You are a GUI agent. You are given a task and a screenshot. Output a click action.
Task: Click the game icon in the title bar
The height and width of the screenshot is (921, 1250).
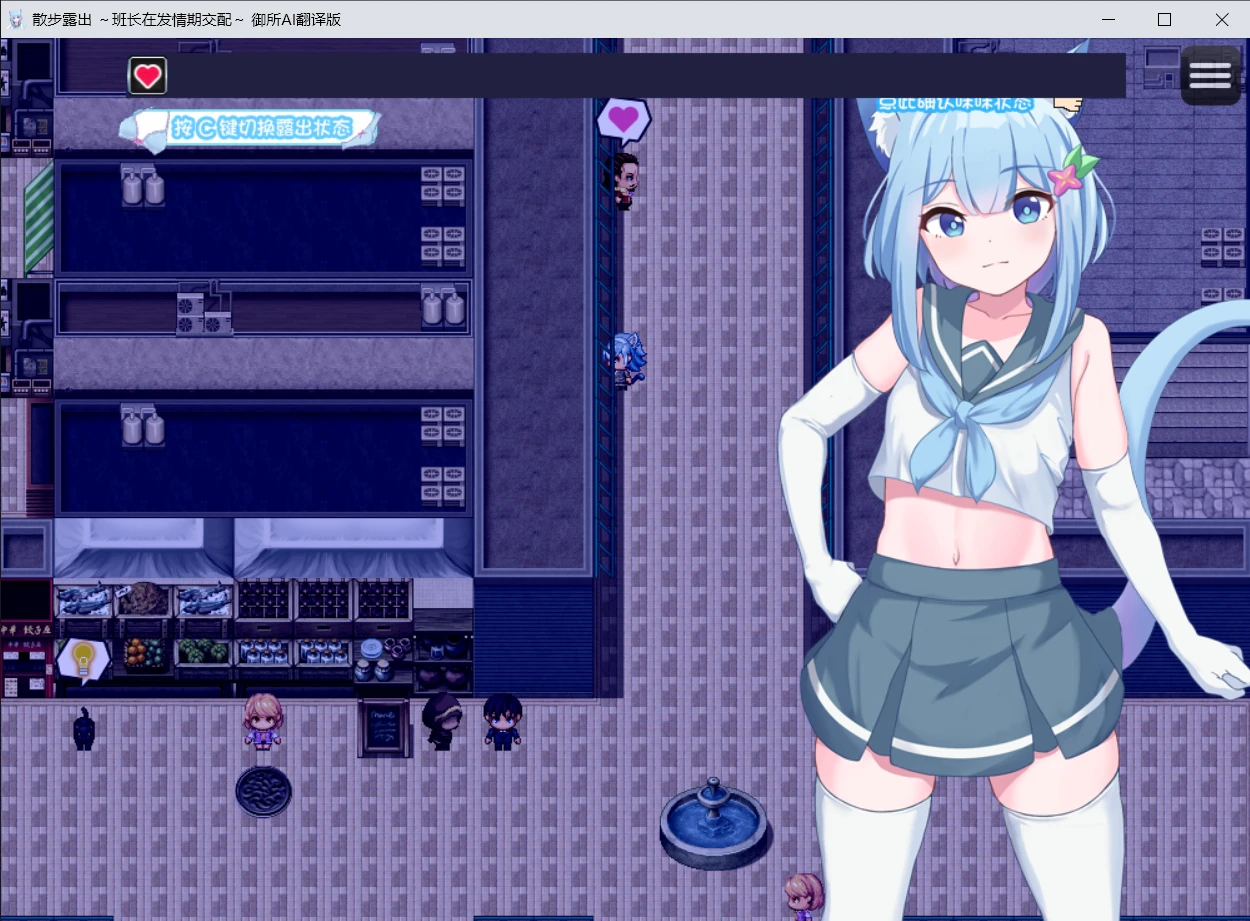coord(15,19)
